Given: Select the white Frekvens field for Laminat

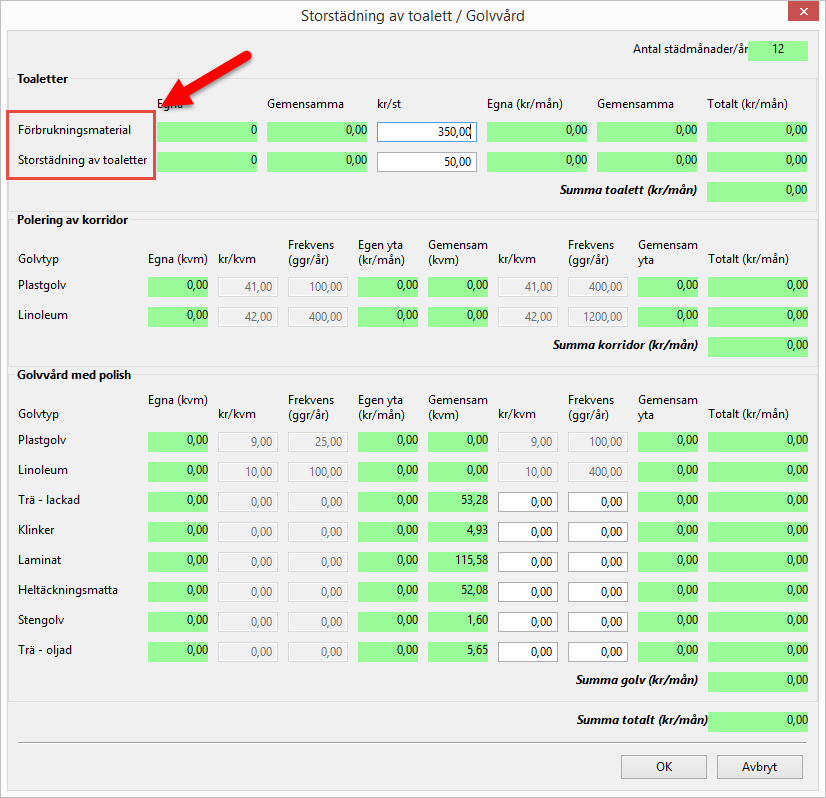Looking at the screenshot, I should click(x=597, y=561).
